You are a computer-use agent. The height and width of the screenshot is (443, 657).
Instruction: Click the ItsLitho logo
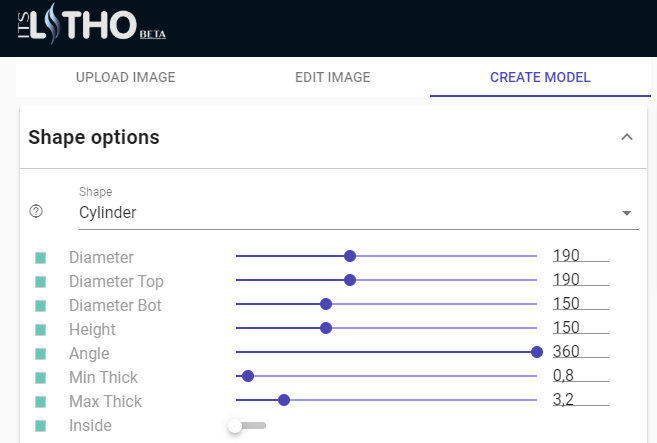tap(91, 24)
